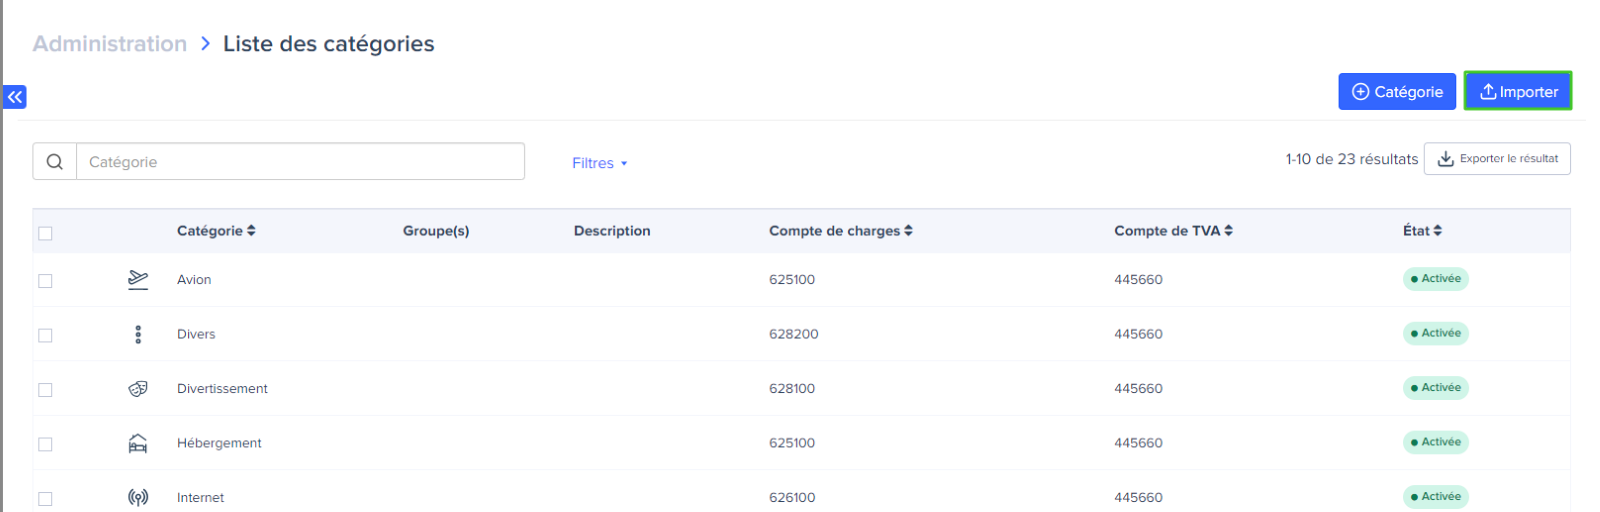Image resolution: width=1600 pixels, height=512 pixels.
Task: Click the search magnifier icon
Action: click(55, 161)
